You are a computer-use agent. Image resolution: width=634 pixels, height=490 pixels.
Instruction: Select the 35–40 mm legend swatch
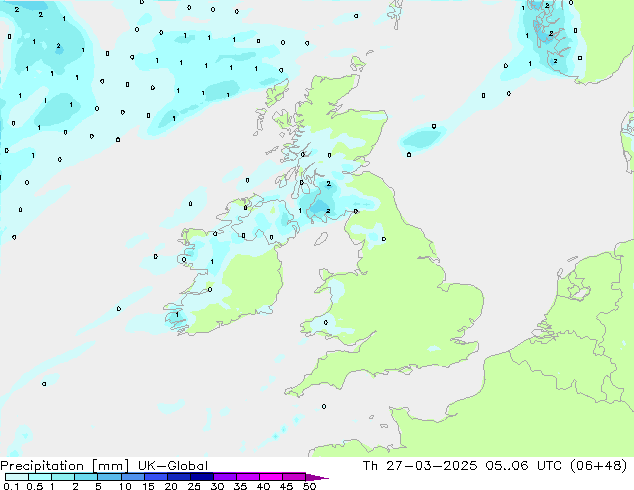click(248, 477)
